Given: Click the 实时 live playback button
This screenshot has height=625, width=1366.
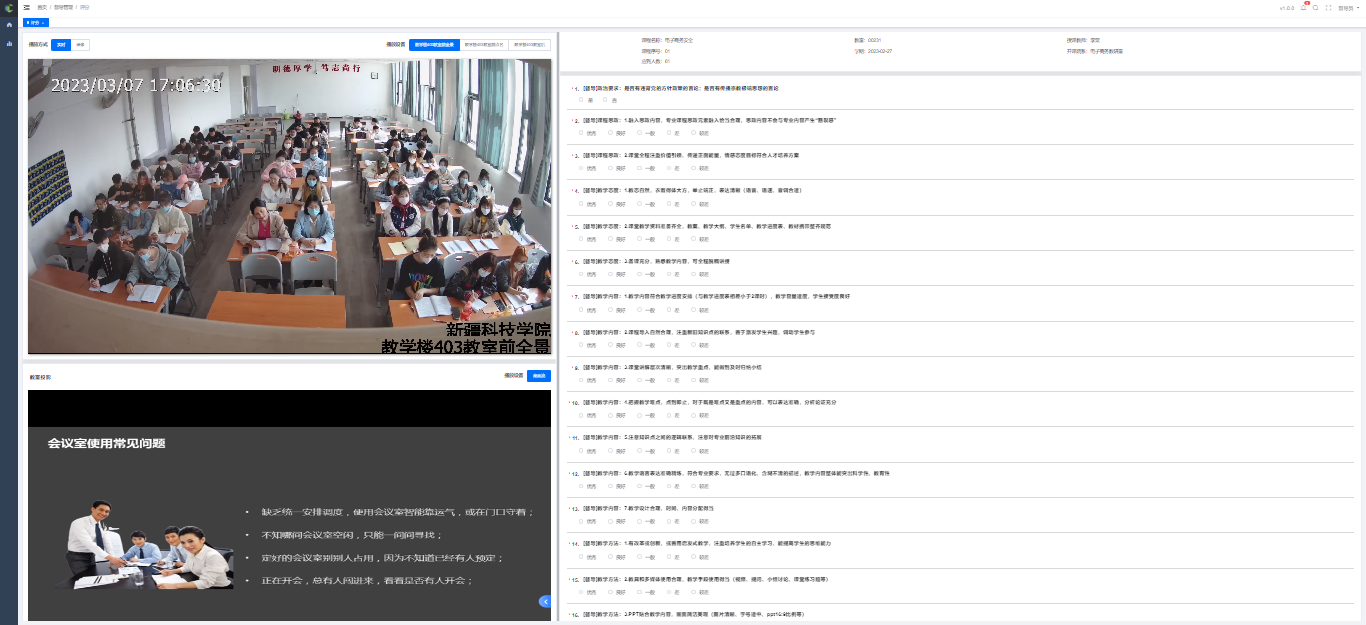Looking at the screenshot, I should [61, 45].
